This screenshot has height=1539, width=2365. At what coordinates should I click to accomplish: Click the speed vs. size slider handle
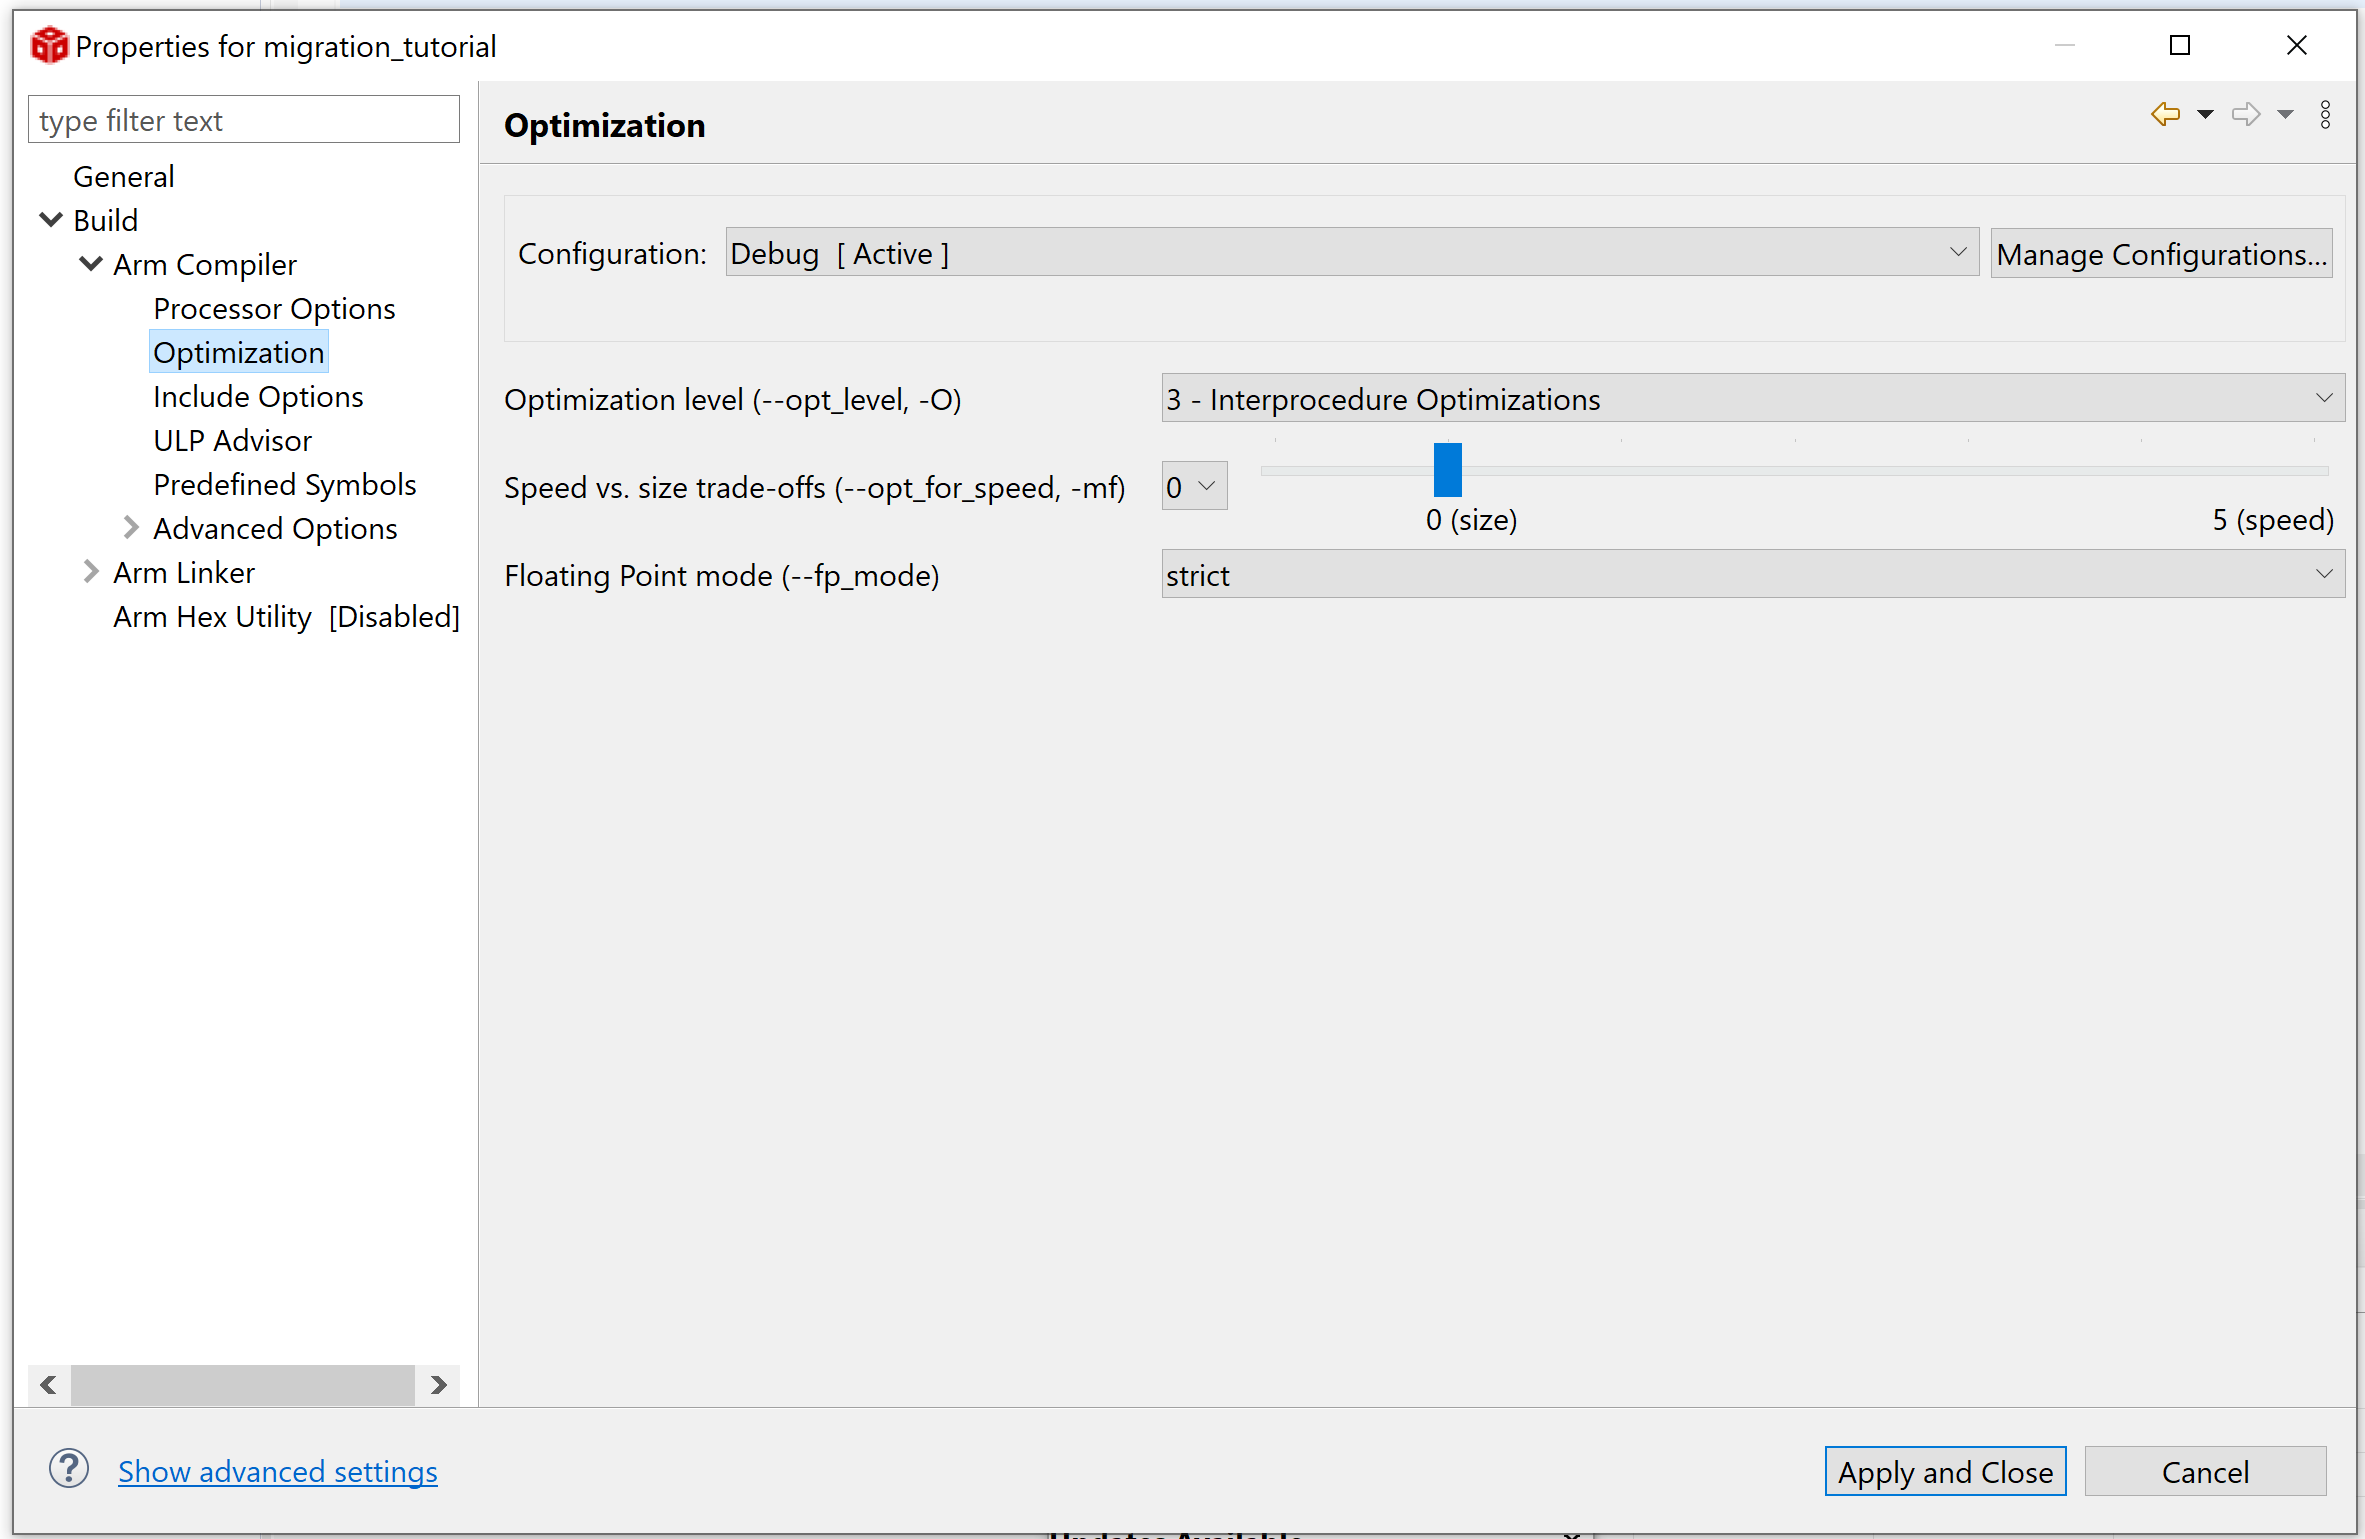[1447, 470]
